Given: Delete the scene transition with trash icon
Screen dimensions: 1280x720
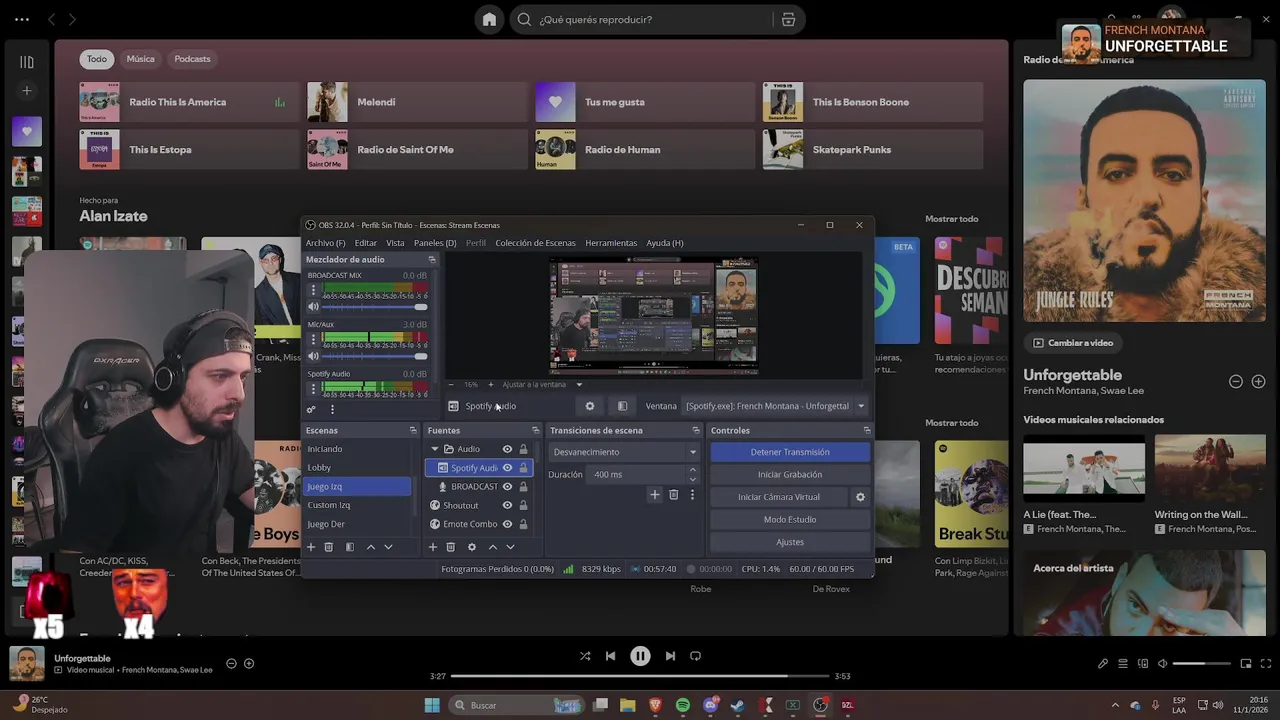Looking at the screenshot, I should (674, 494).
